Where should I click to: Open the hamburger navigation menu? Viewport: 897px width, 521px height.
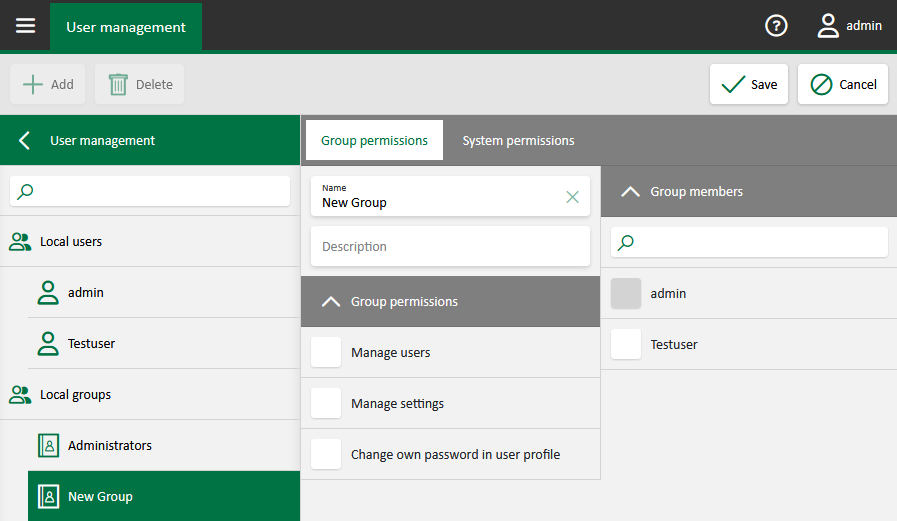pyautogui.click(x=25, y=26)
